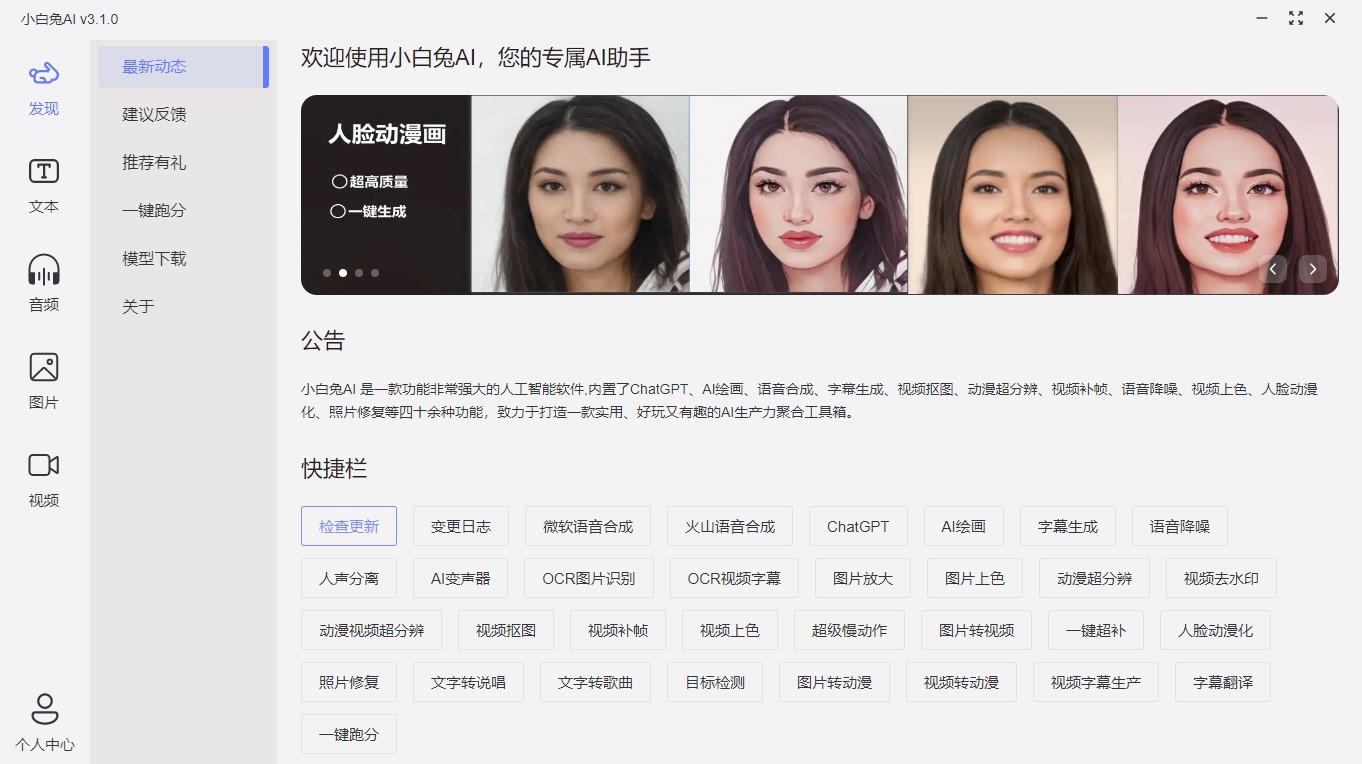The height and width of the screenshot is (764, 1362).
Task: Open 视频上色 shortcut
Action: click(730, 630)
